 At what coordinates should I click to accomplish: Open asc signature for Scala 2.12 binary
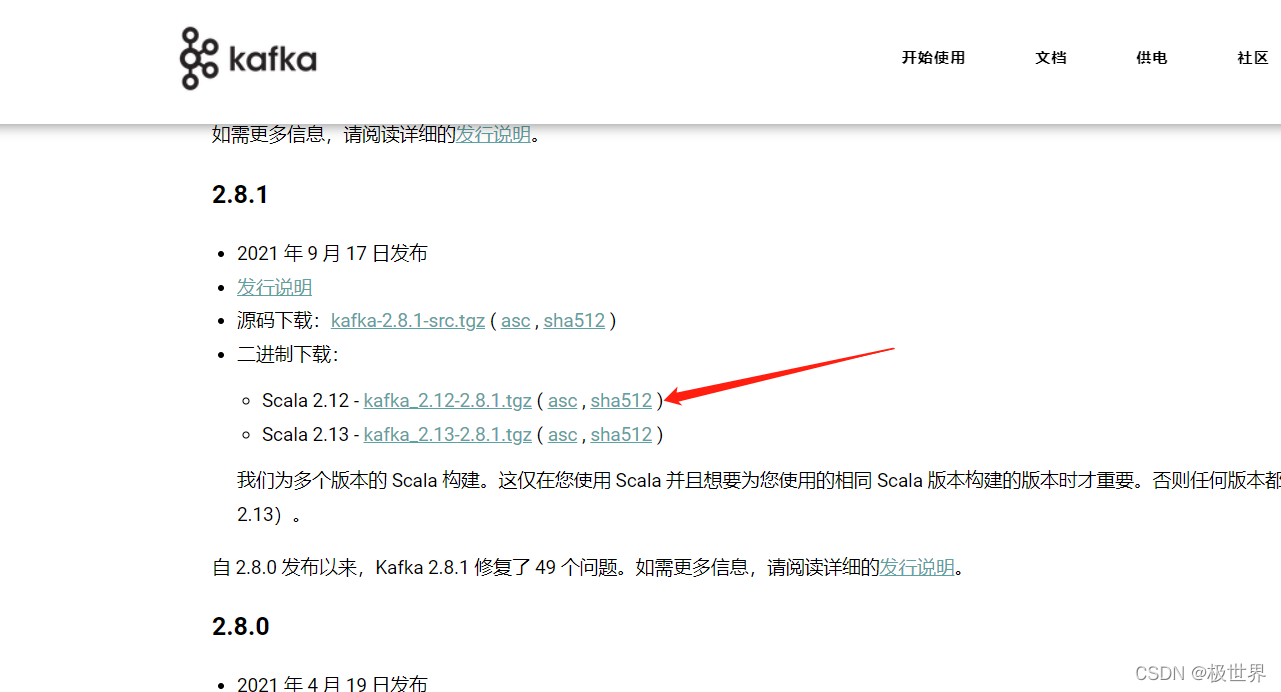(x=563, y=401)
